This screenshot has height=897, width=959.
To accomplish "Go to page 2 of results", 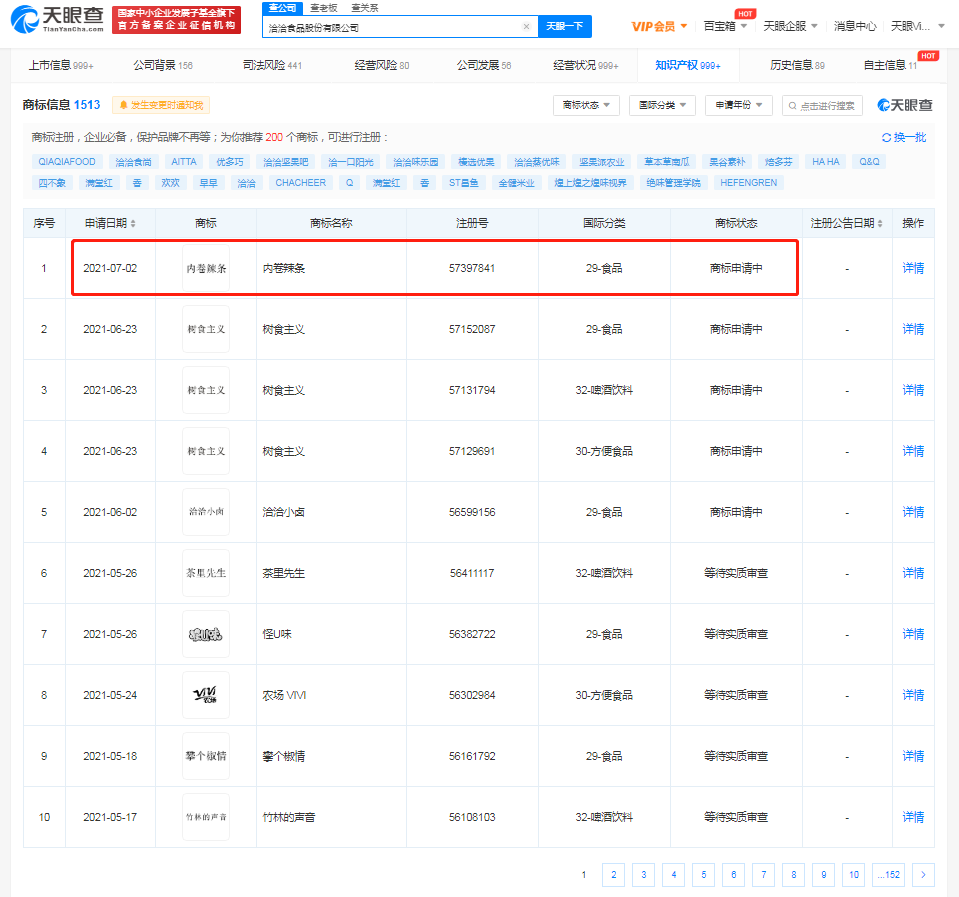I will (x=613, y=874).
